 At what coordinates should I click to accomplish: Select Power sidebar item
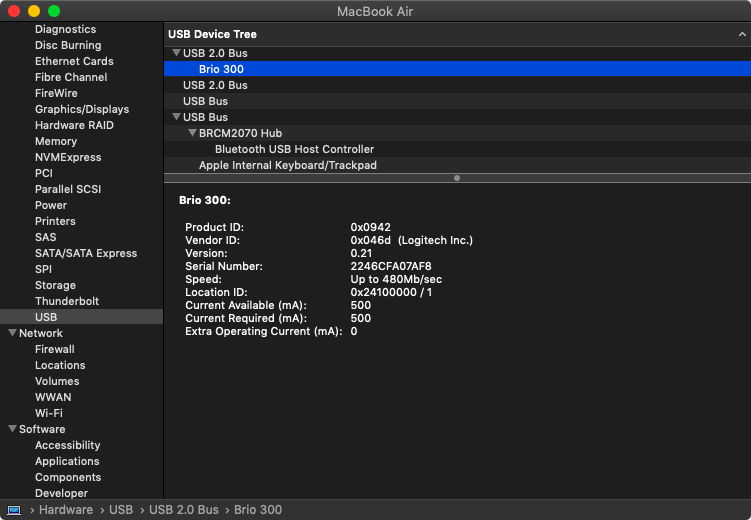coord(51,205)
